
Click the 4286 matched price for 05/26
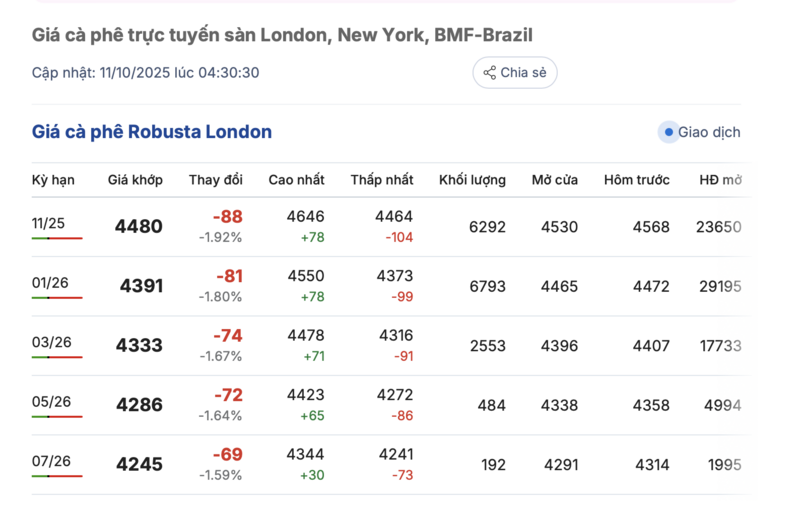(x=139, y=405)
